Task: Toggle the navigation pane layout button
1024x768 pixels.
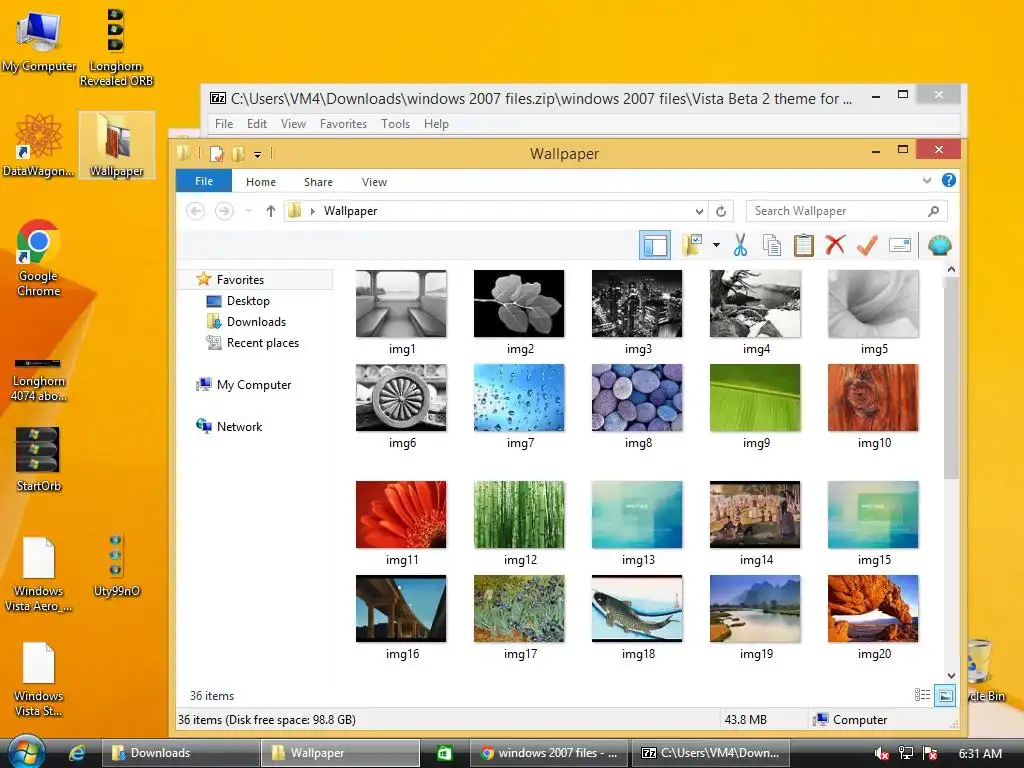Action: 655,246
